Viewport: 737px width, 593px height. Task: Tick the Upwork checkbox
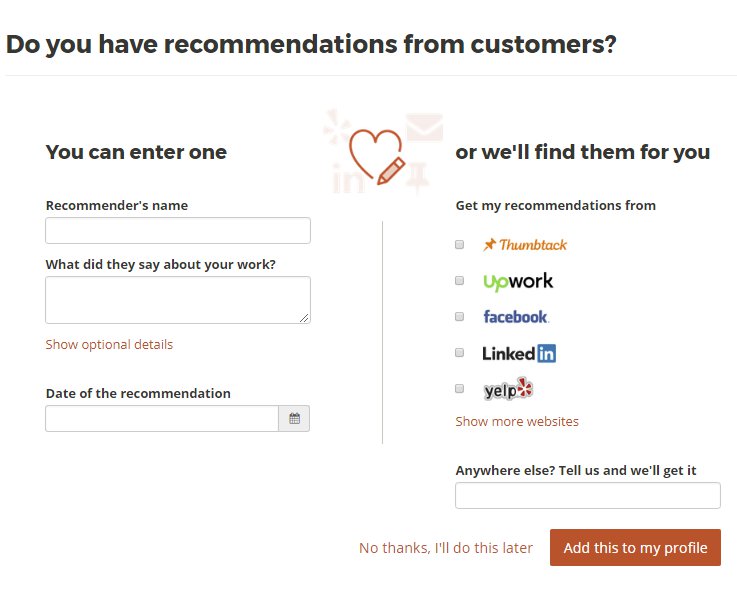point(460,281)
